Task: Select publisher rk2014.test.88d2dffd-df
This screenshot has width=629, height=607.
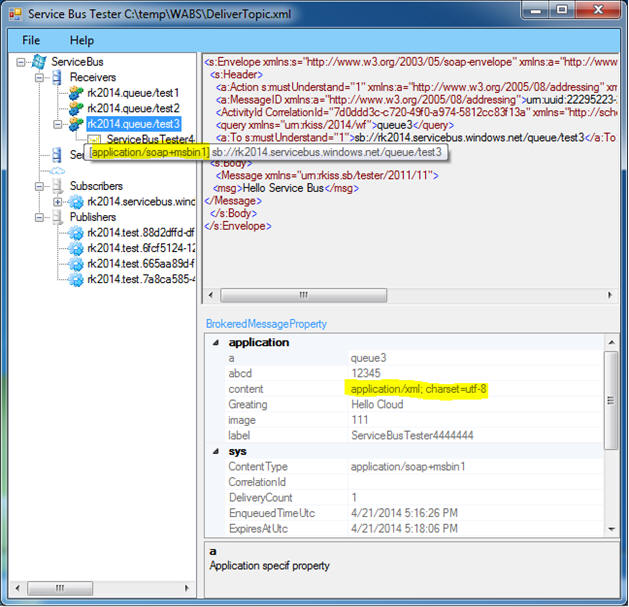Action: coord(141,233)
